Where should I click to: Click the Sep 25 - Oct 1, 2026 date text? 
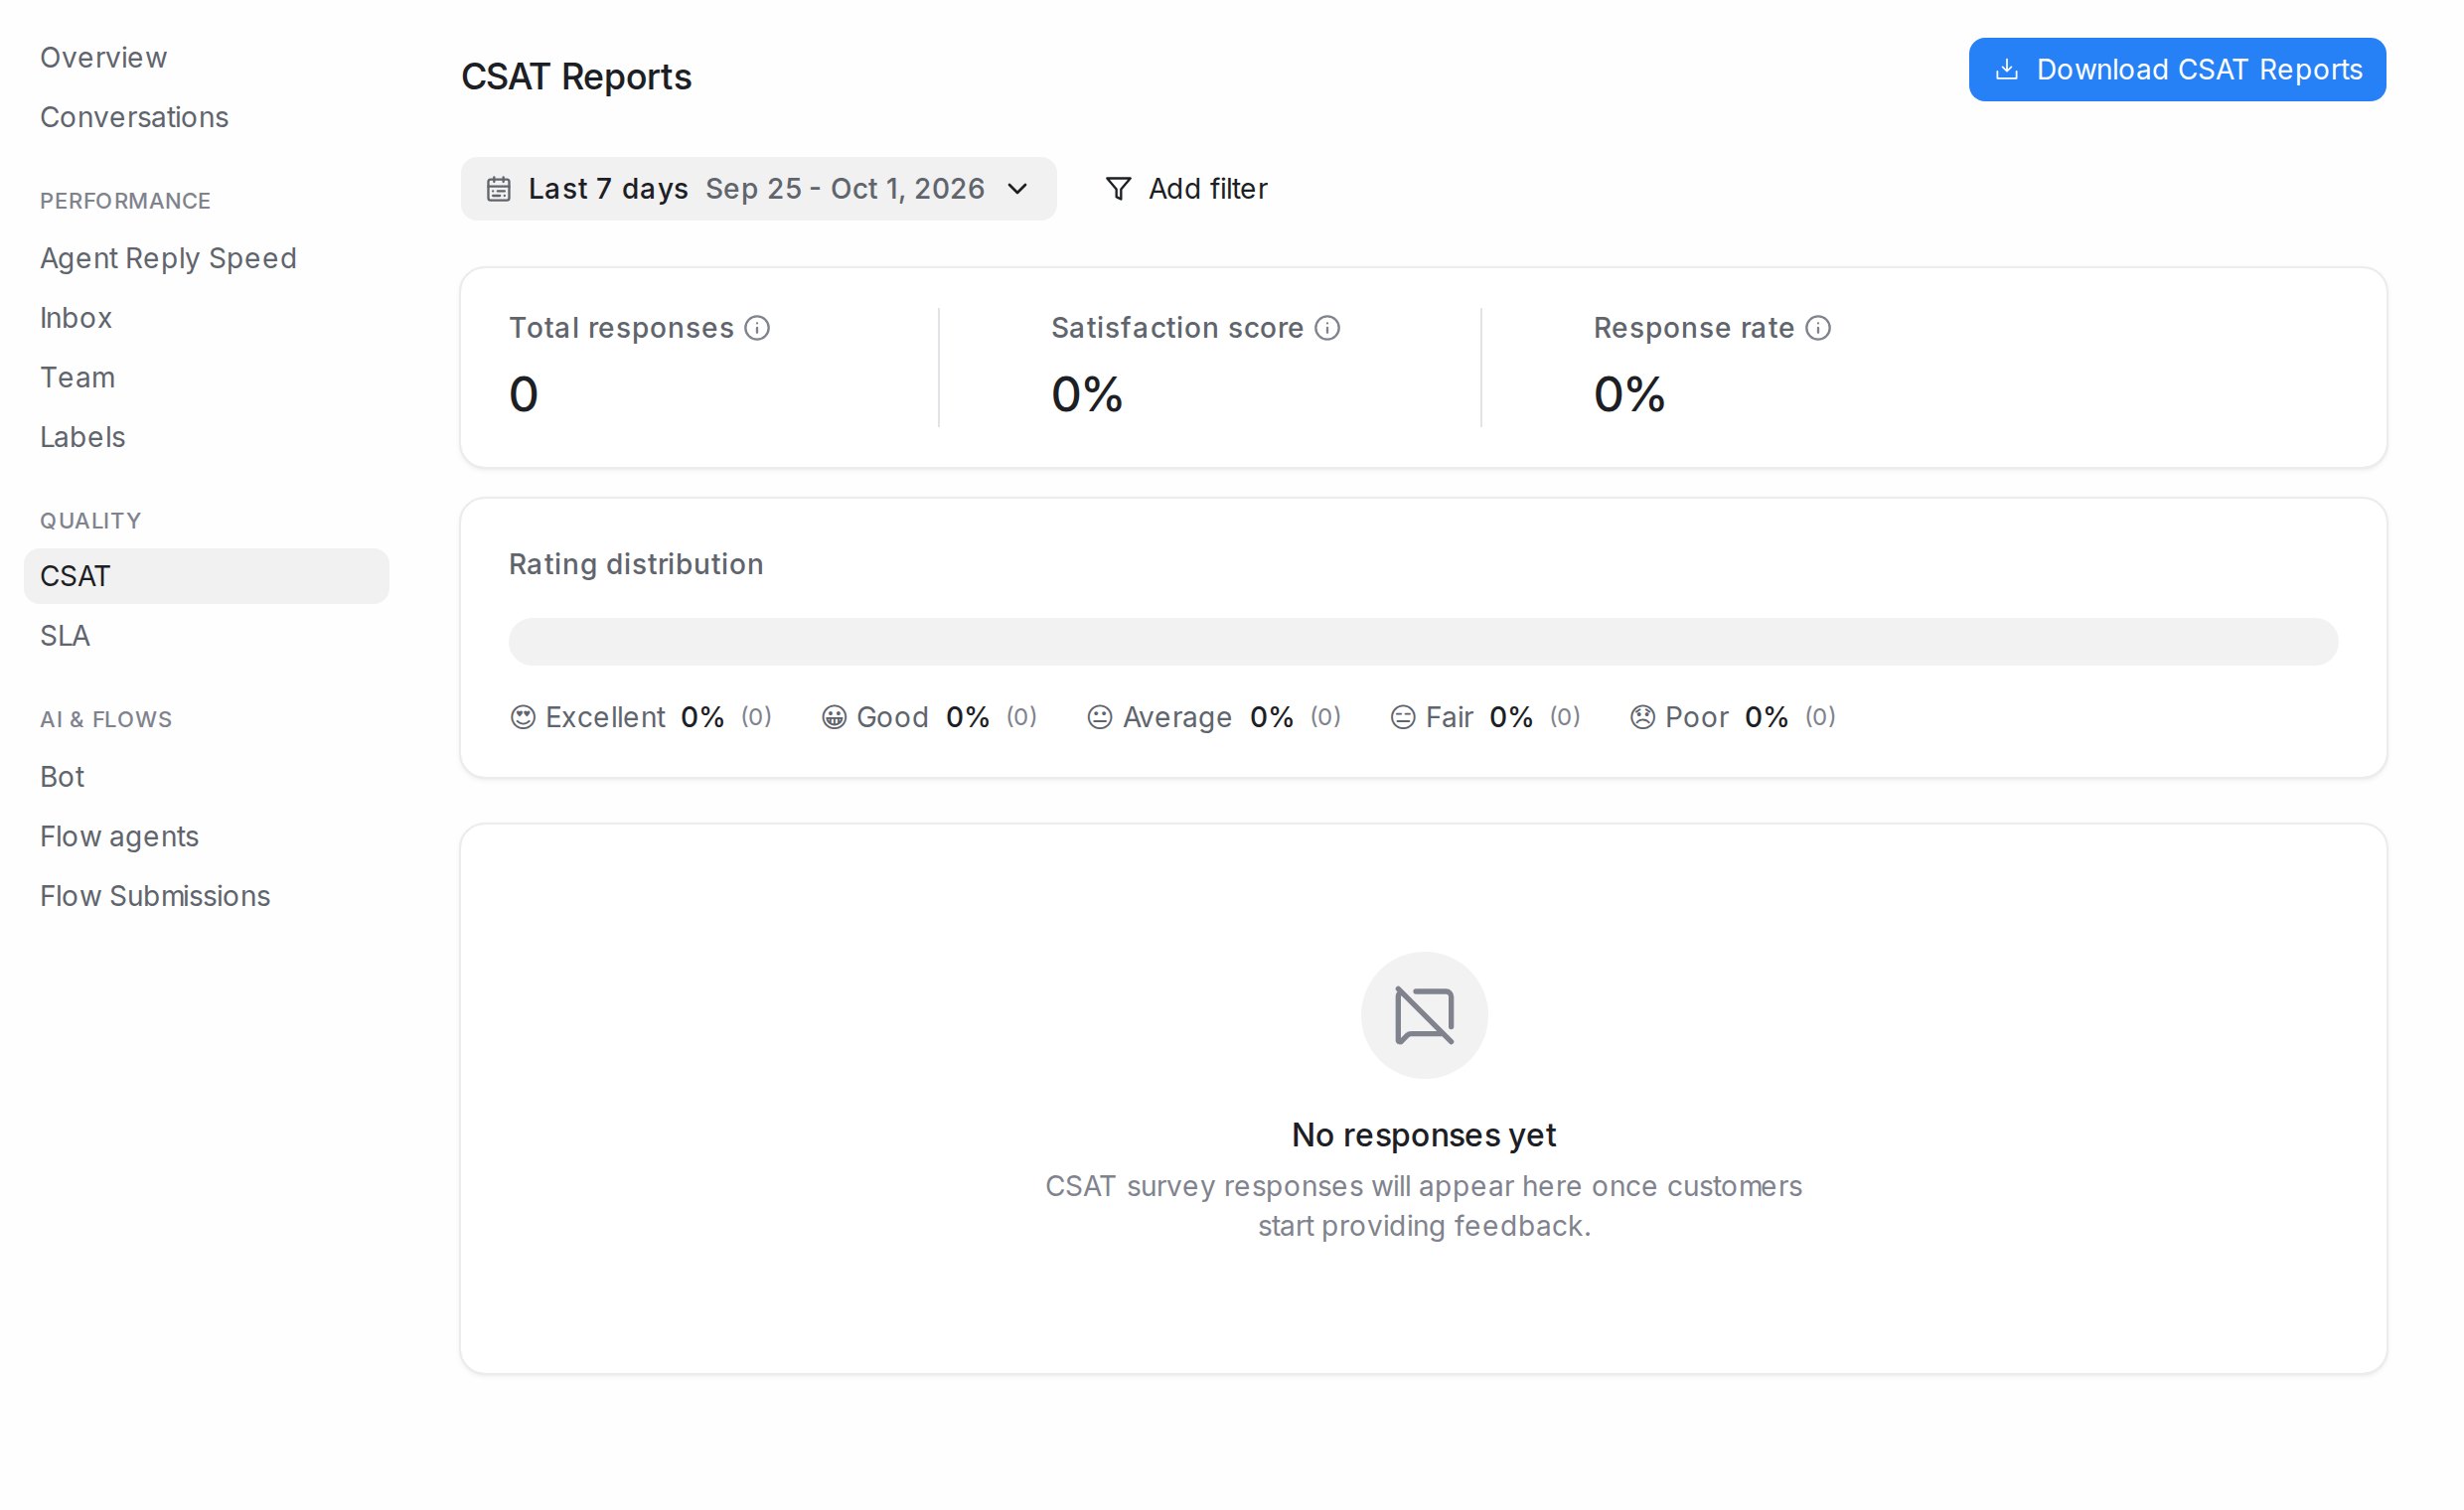(845, 189)
